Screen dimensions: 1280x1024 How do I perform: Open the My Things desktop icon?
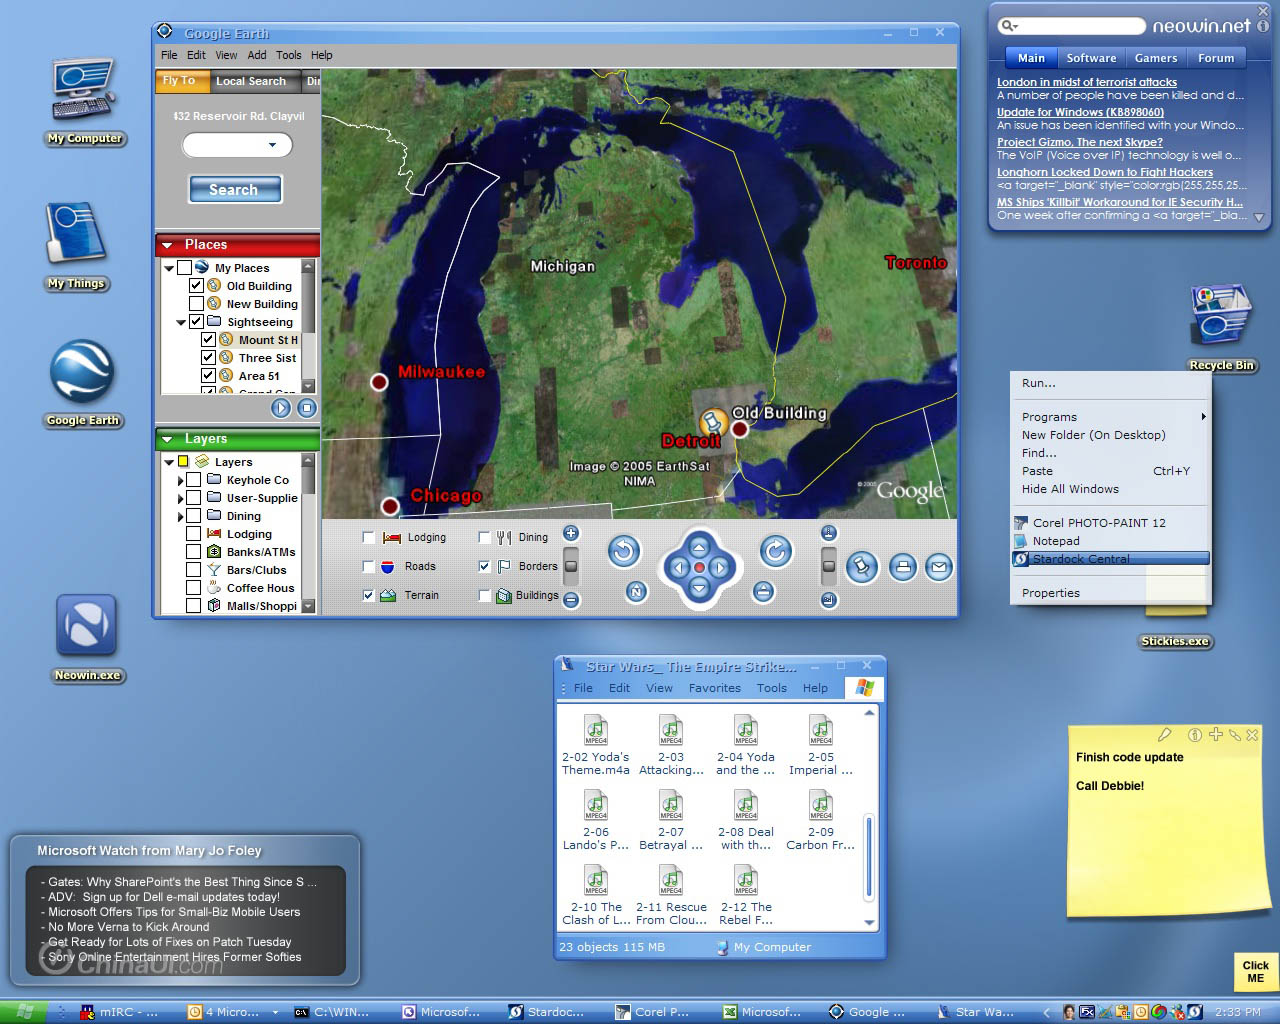tap(76, 246)
